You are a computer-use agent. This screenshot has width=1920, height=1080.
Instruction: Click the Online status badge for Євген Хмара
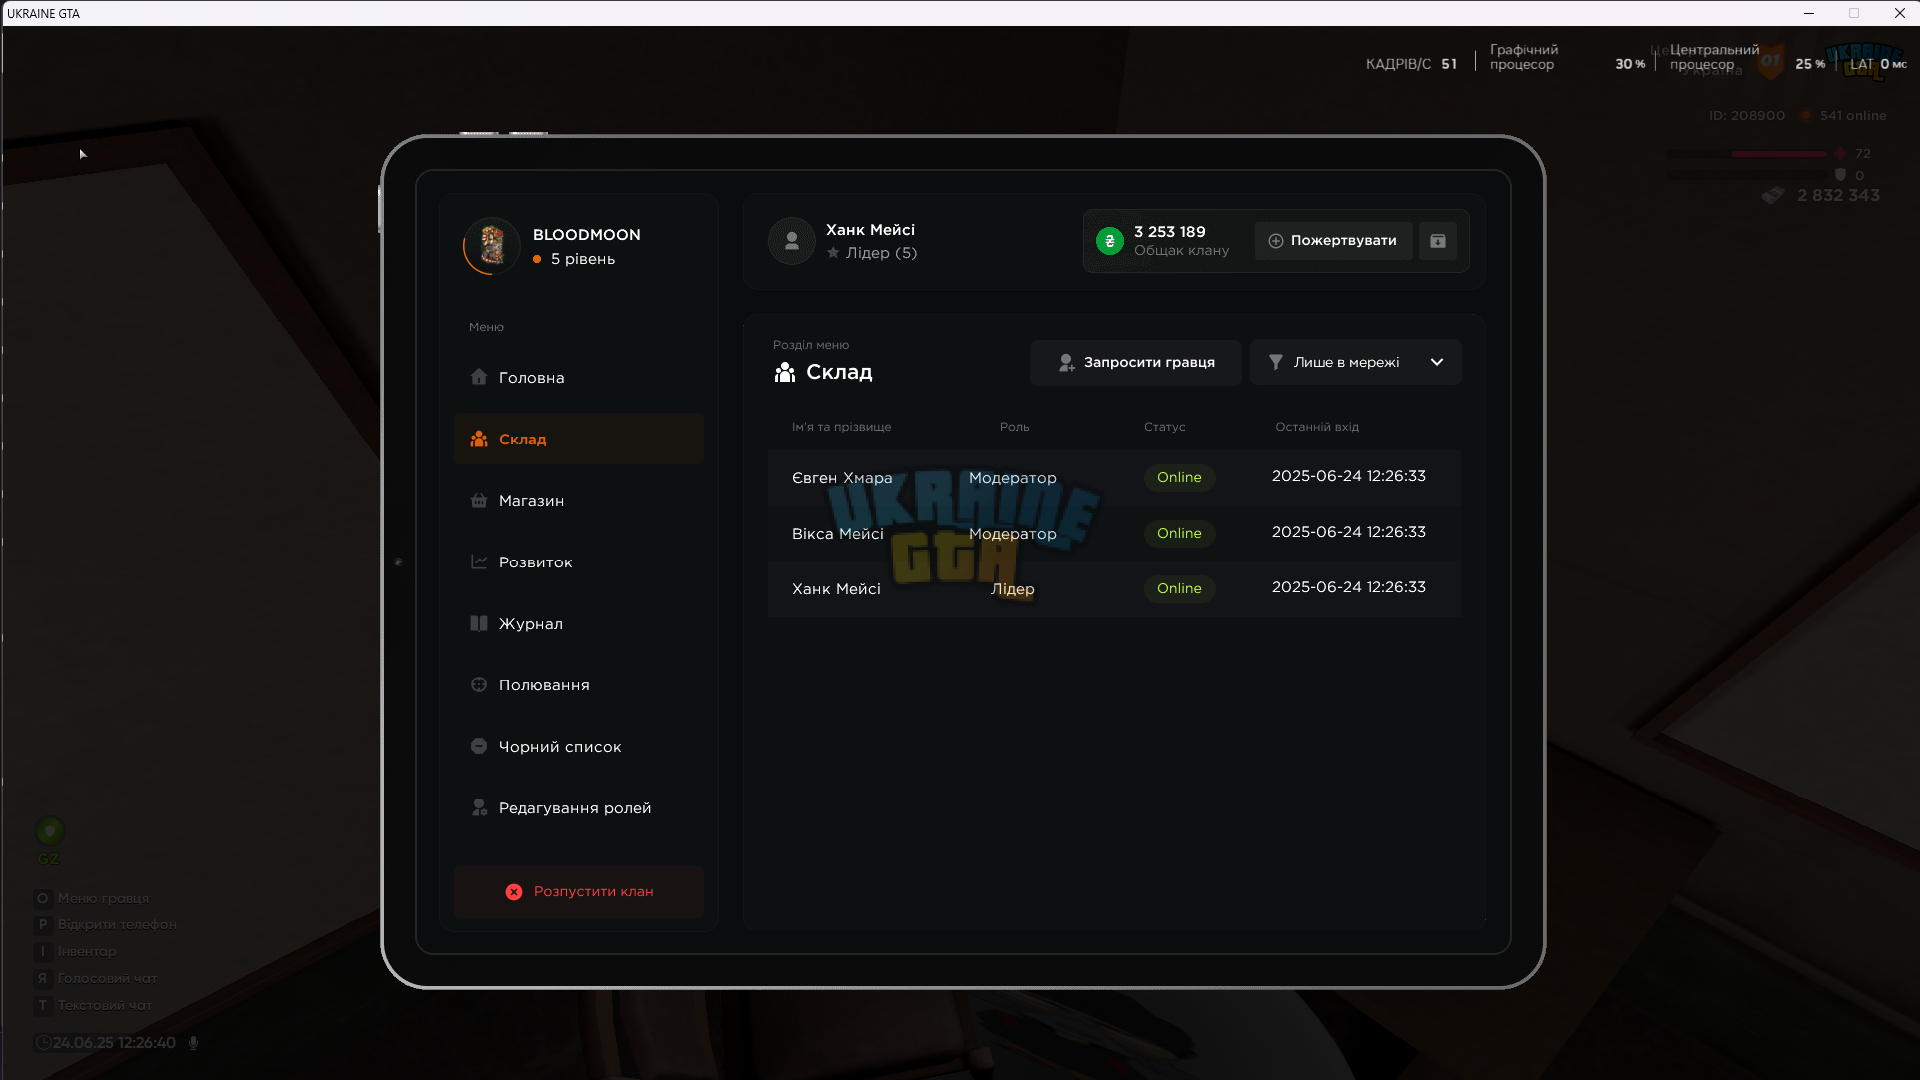point(1179,477)
